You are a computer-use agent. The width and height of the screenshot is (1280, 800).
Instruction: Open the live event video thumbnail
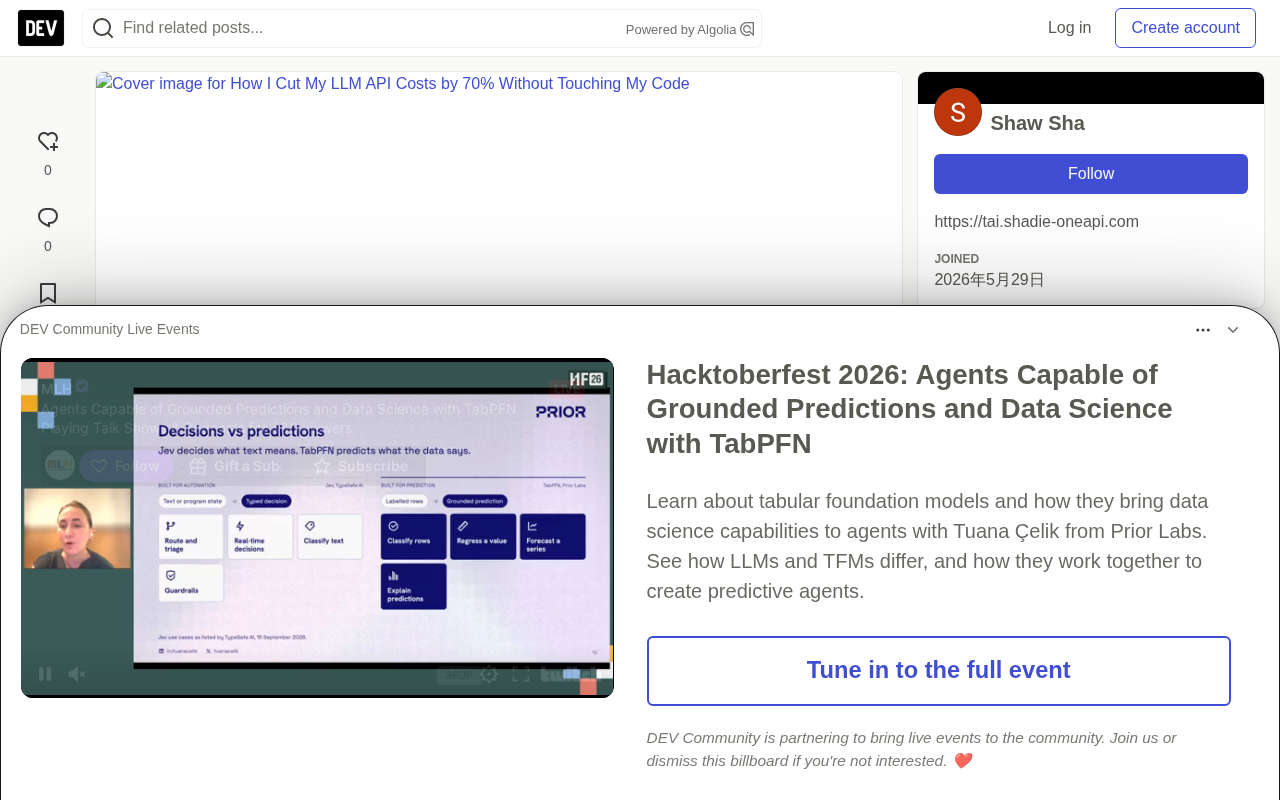click(x=317, y=528)
